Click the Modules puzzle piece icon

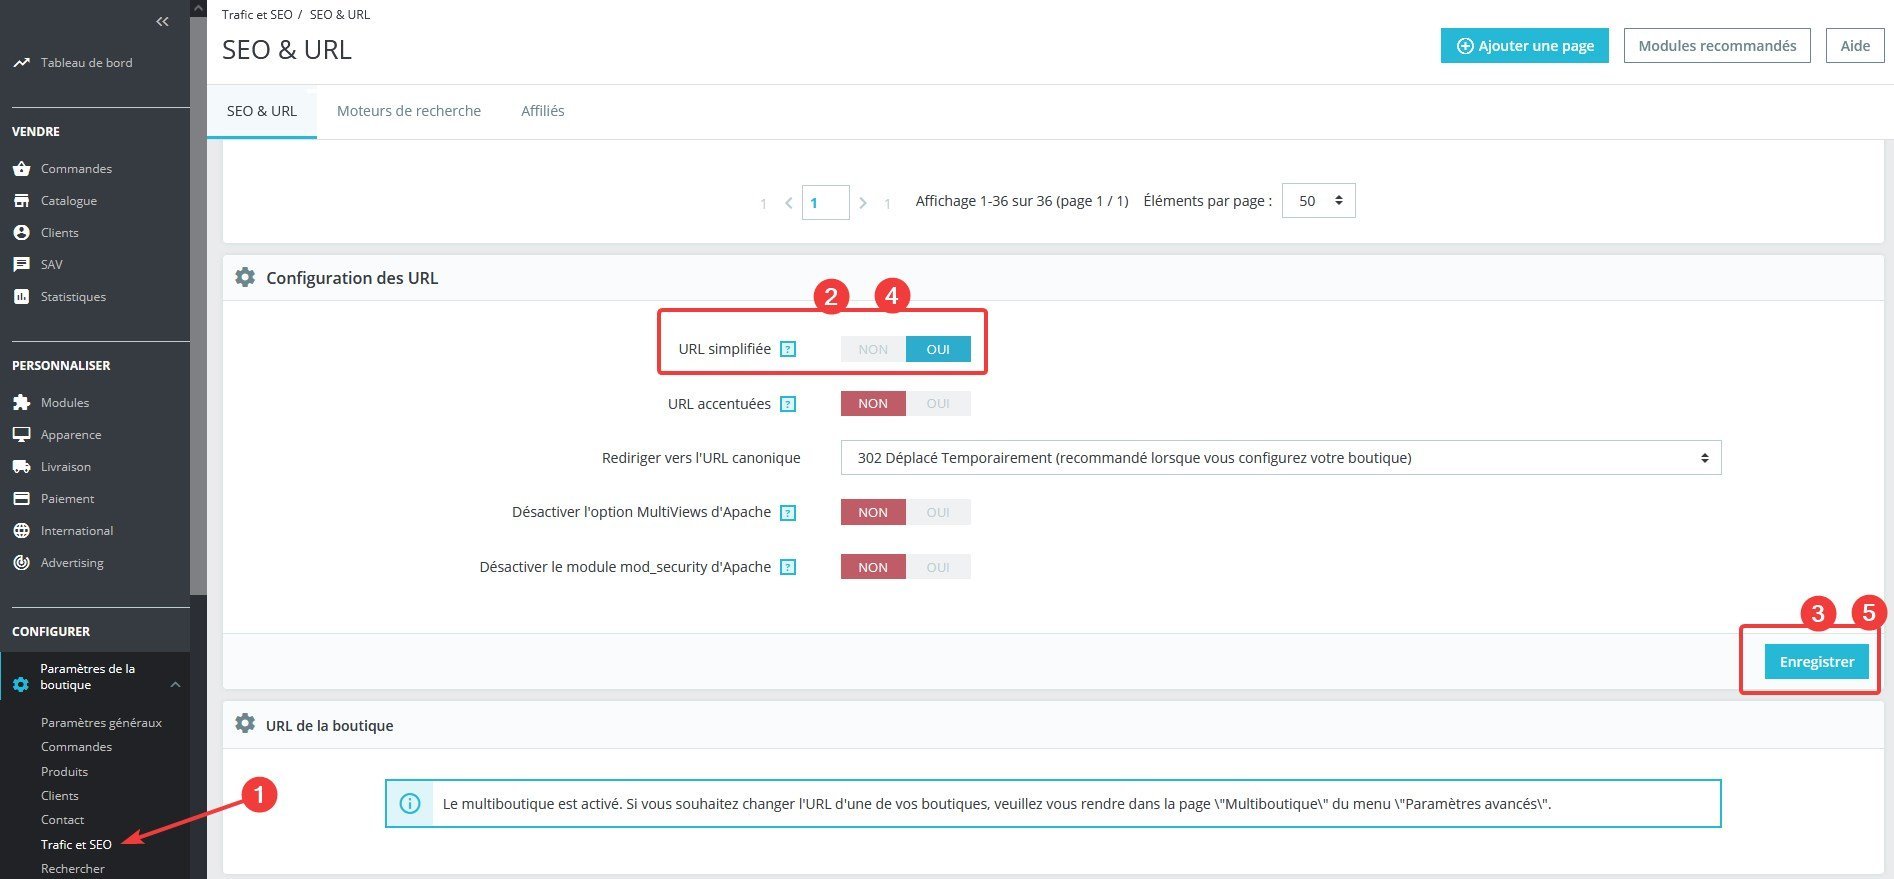(21, 403)
